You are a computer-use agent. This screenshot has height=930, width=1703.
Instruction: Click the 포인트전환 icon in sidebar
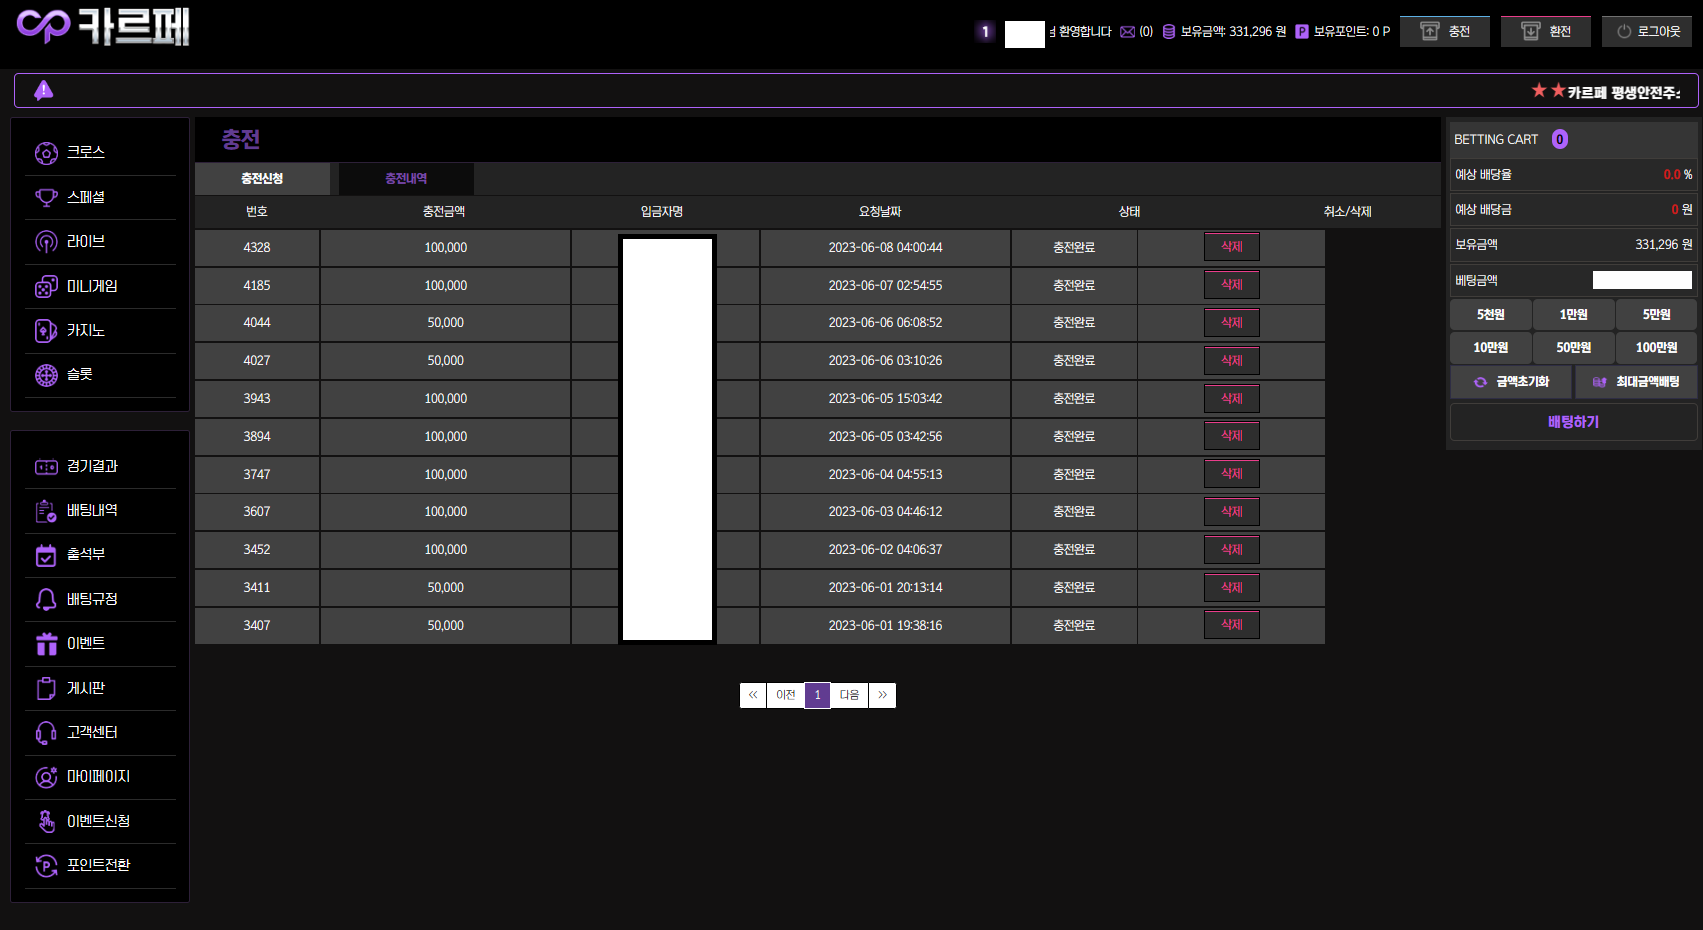click(x=46, y=866)
